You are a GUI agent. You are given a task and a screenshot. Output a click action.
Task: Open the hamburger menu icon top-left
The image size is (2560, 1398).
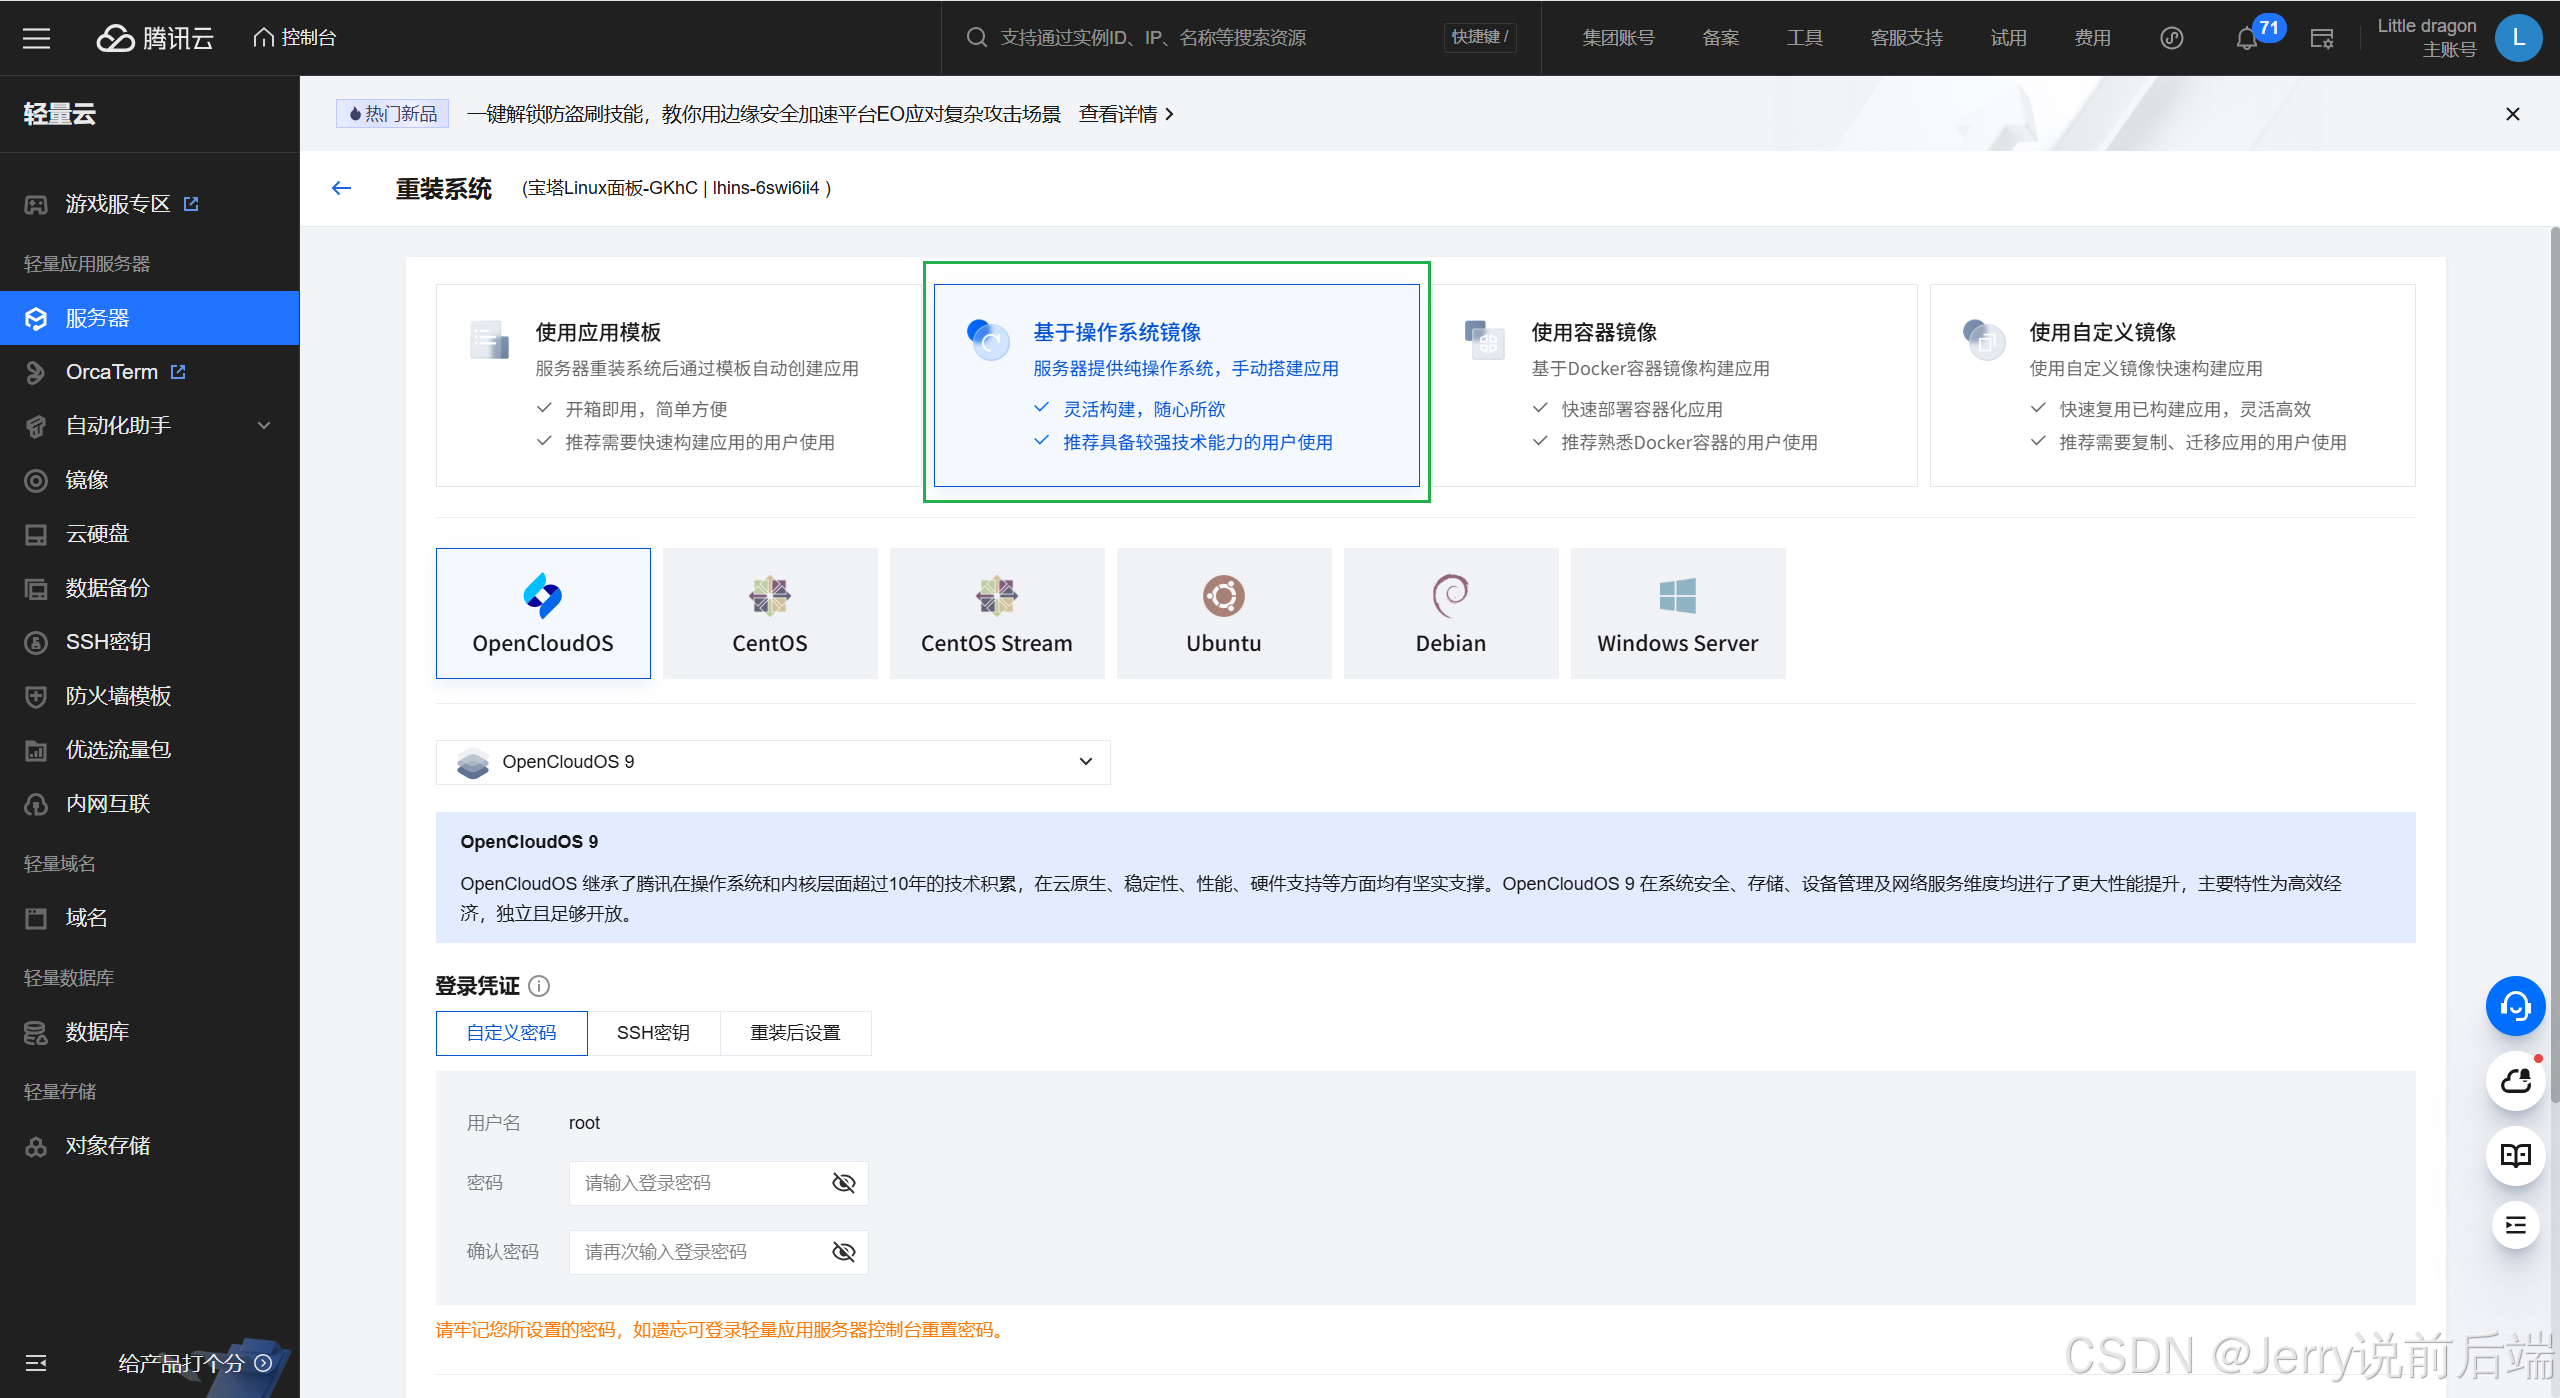(x=37, y=38)
